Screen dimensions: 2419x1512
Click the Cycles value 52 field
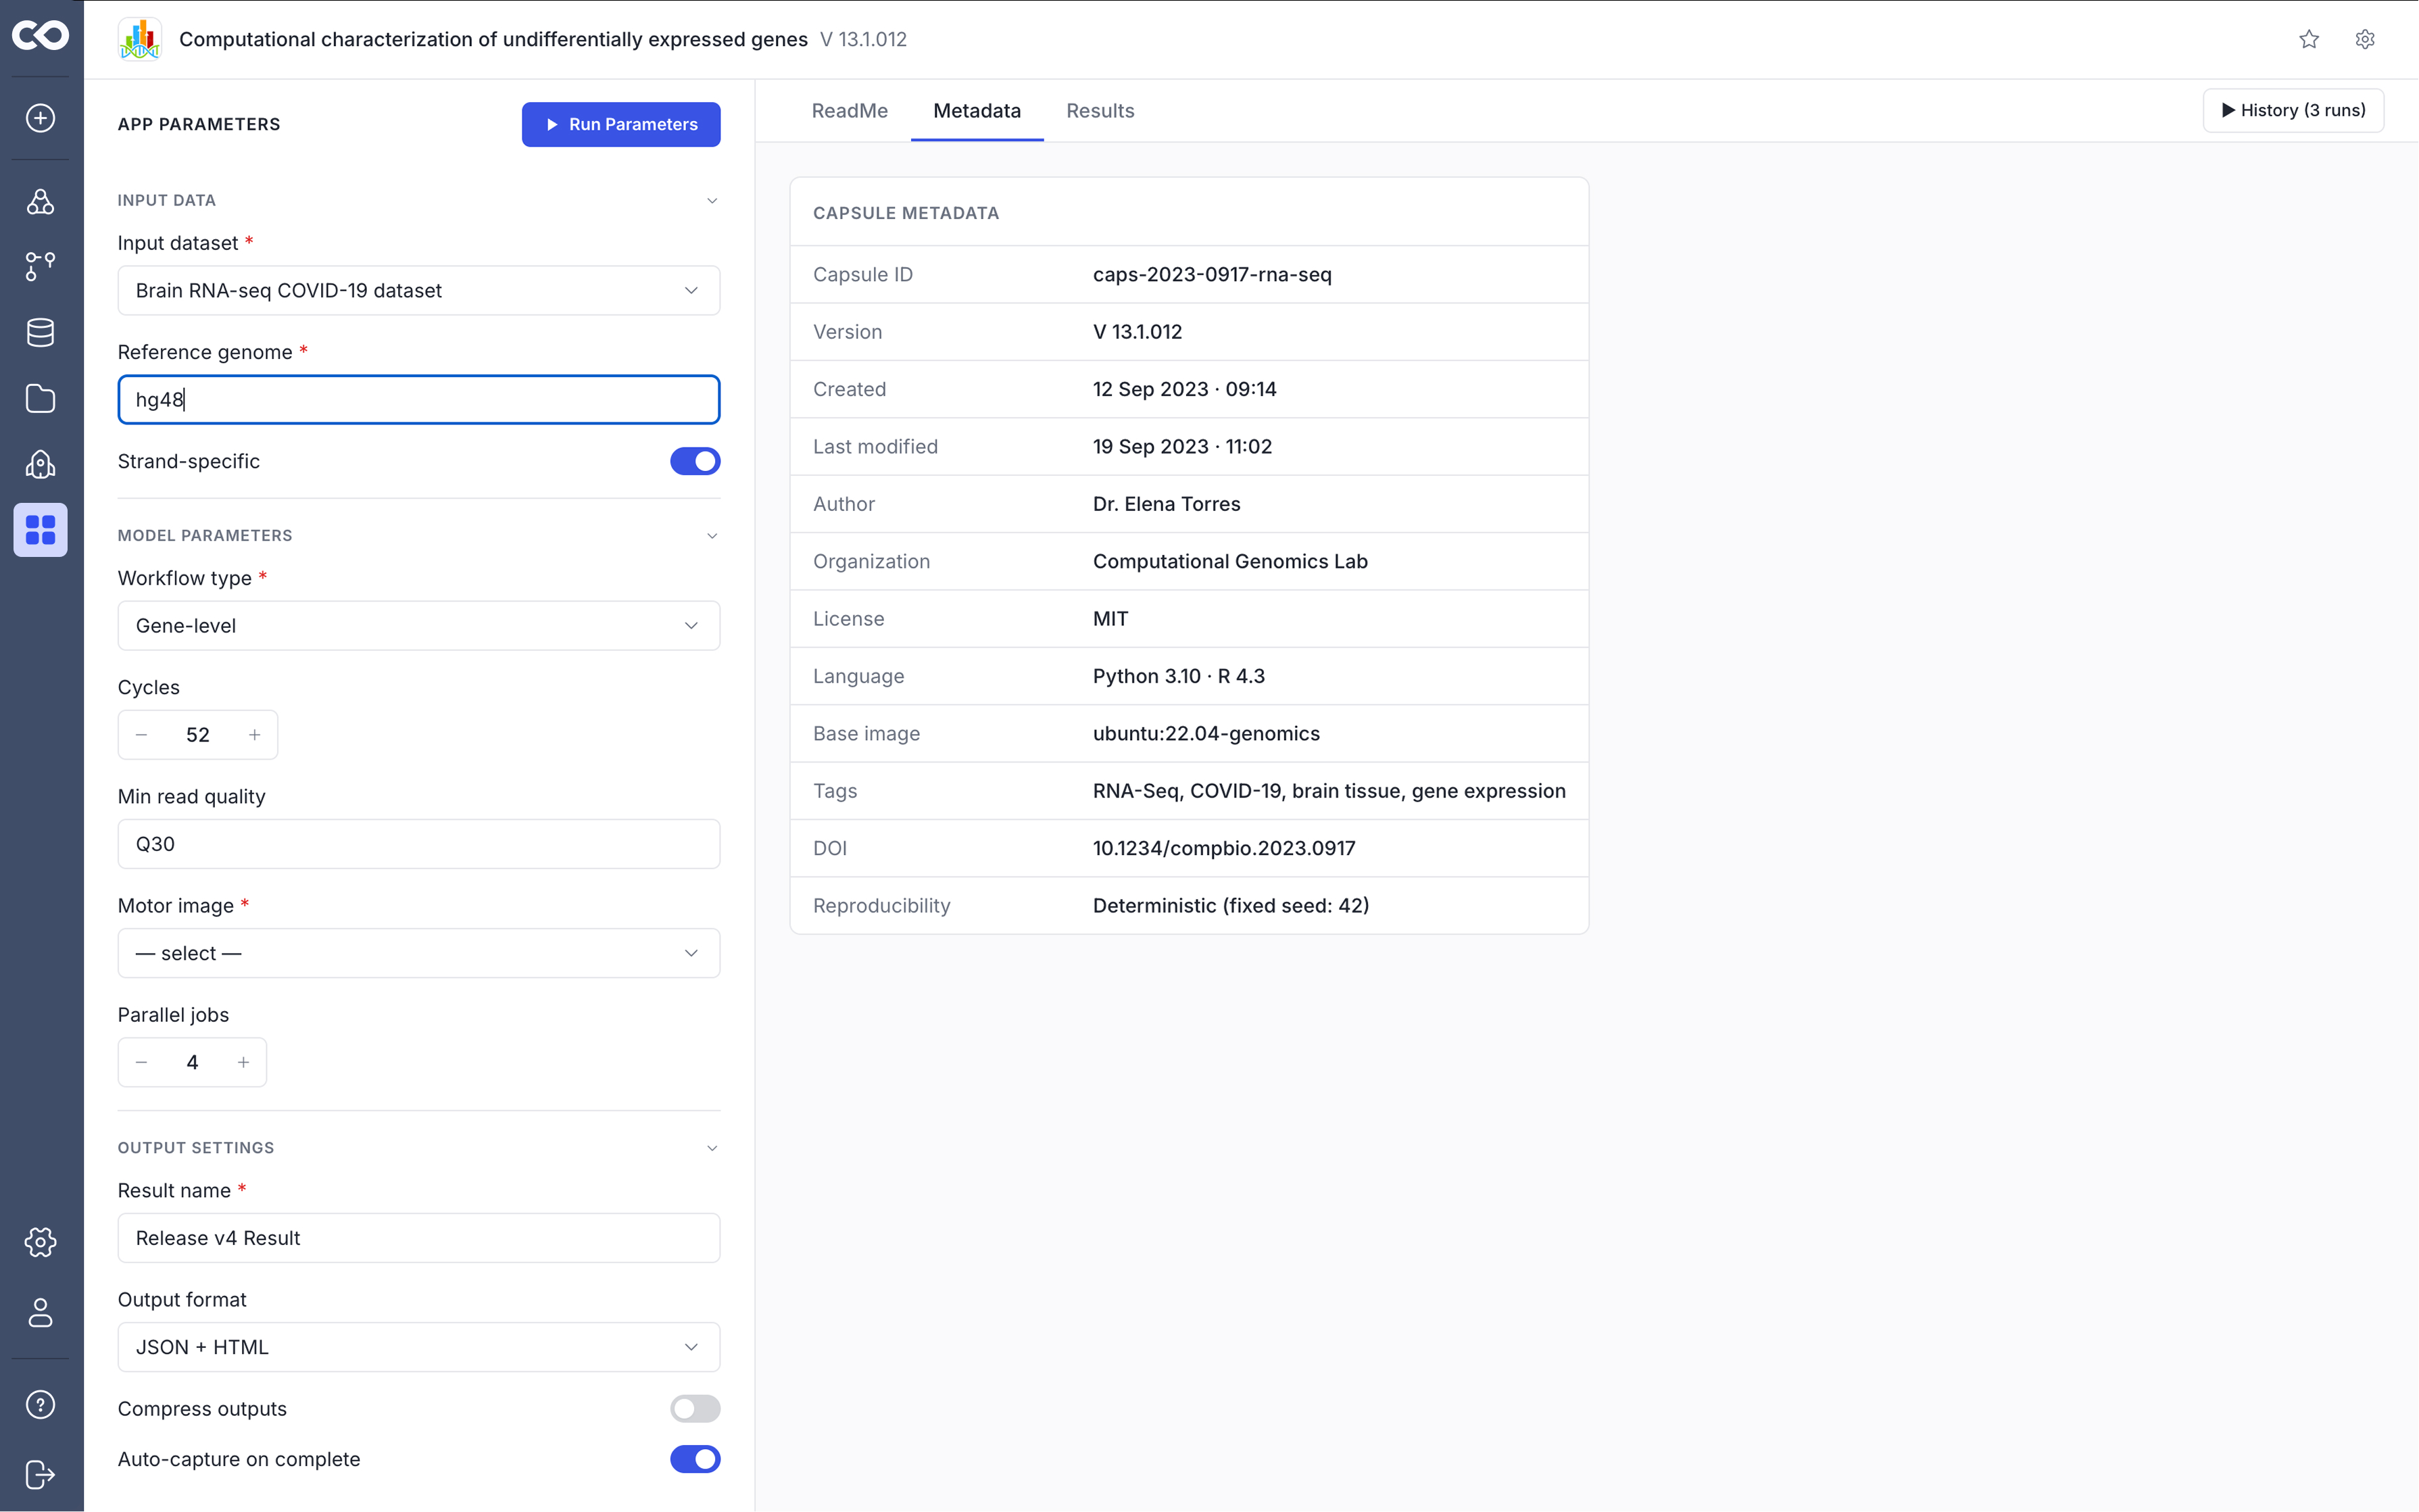point(198,735)
